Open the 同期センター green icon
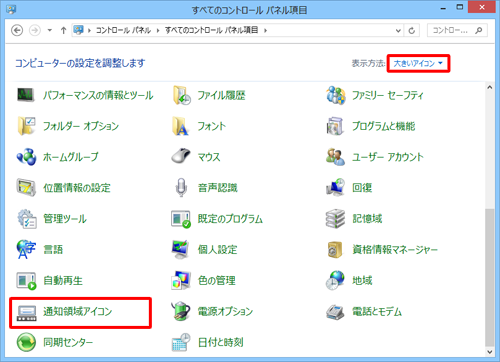Image resolution: width=500 pixels, height=362 pixels. tap(26, 342)
